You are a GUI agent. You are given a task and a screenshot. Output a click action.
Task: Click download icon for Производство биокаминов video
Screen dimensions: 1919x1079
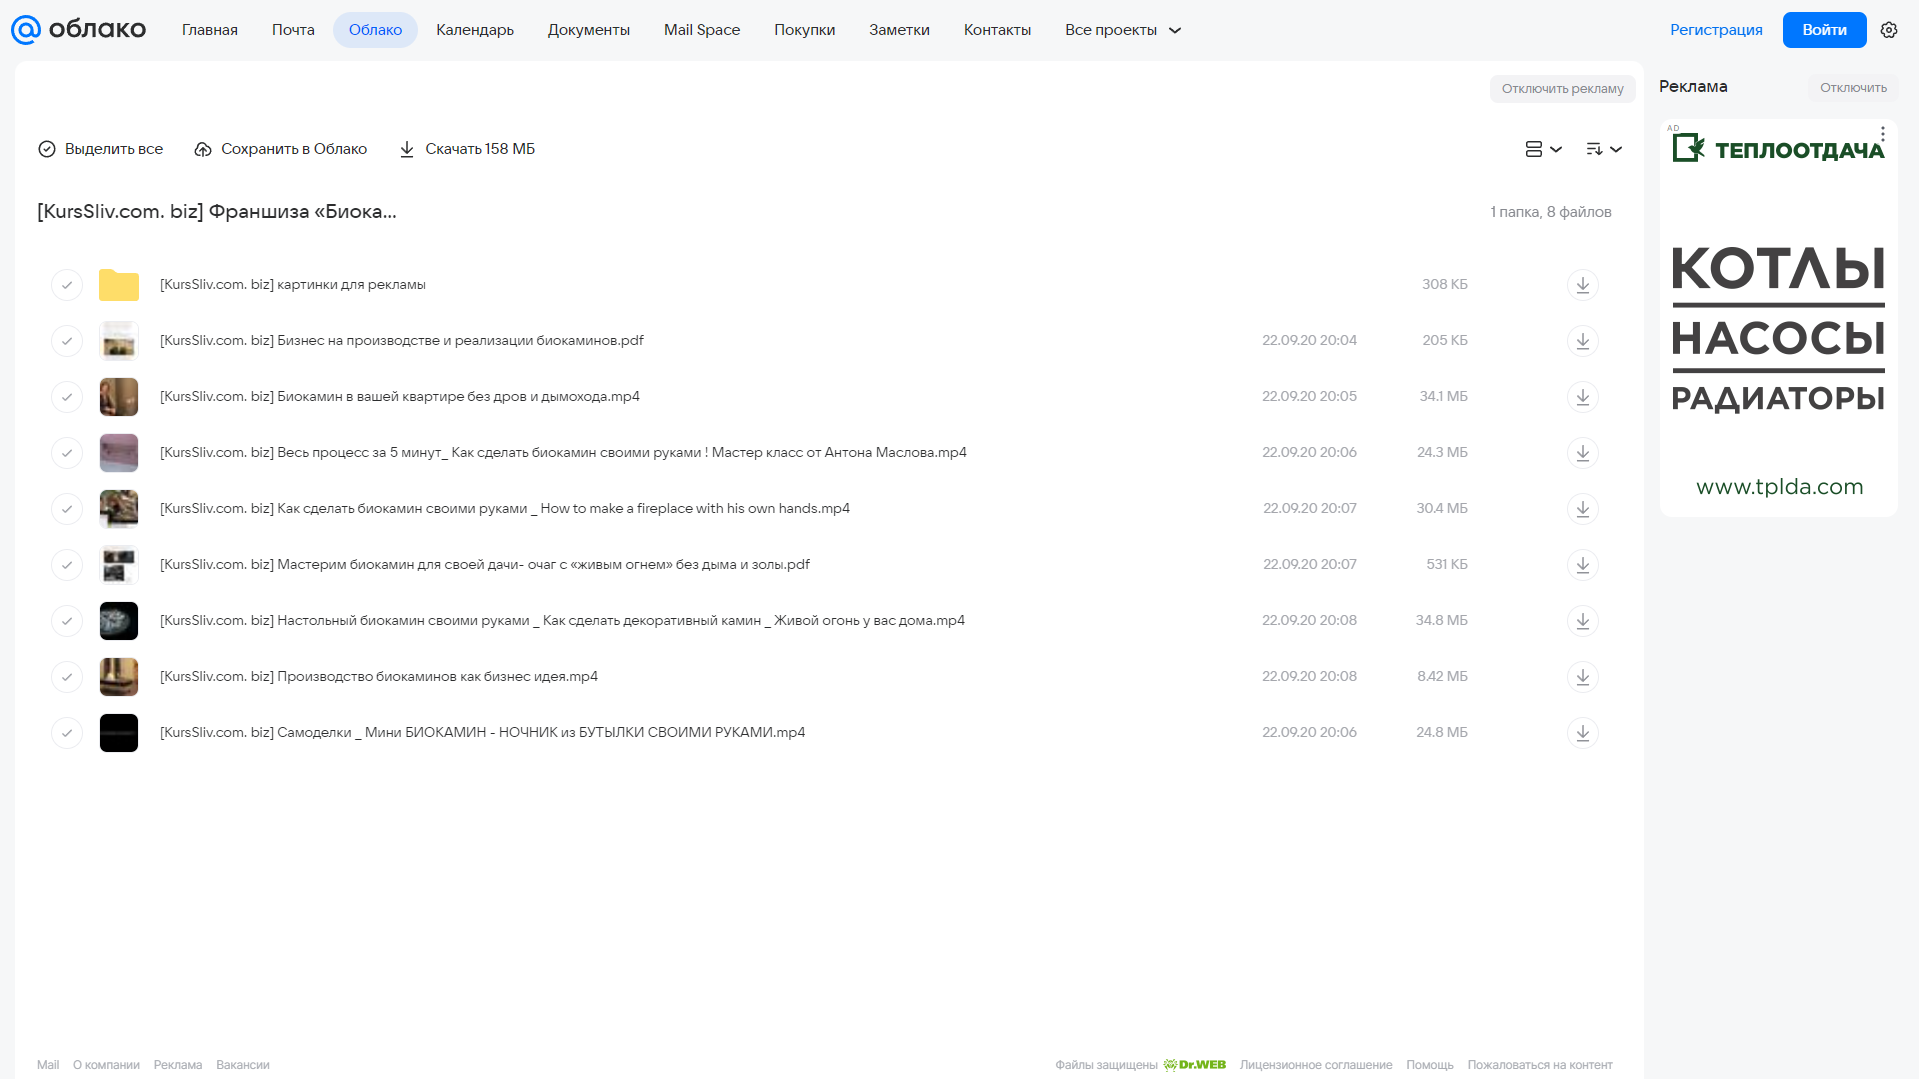point(1582,677)
